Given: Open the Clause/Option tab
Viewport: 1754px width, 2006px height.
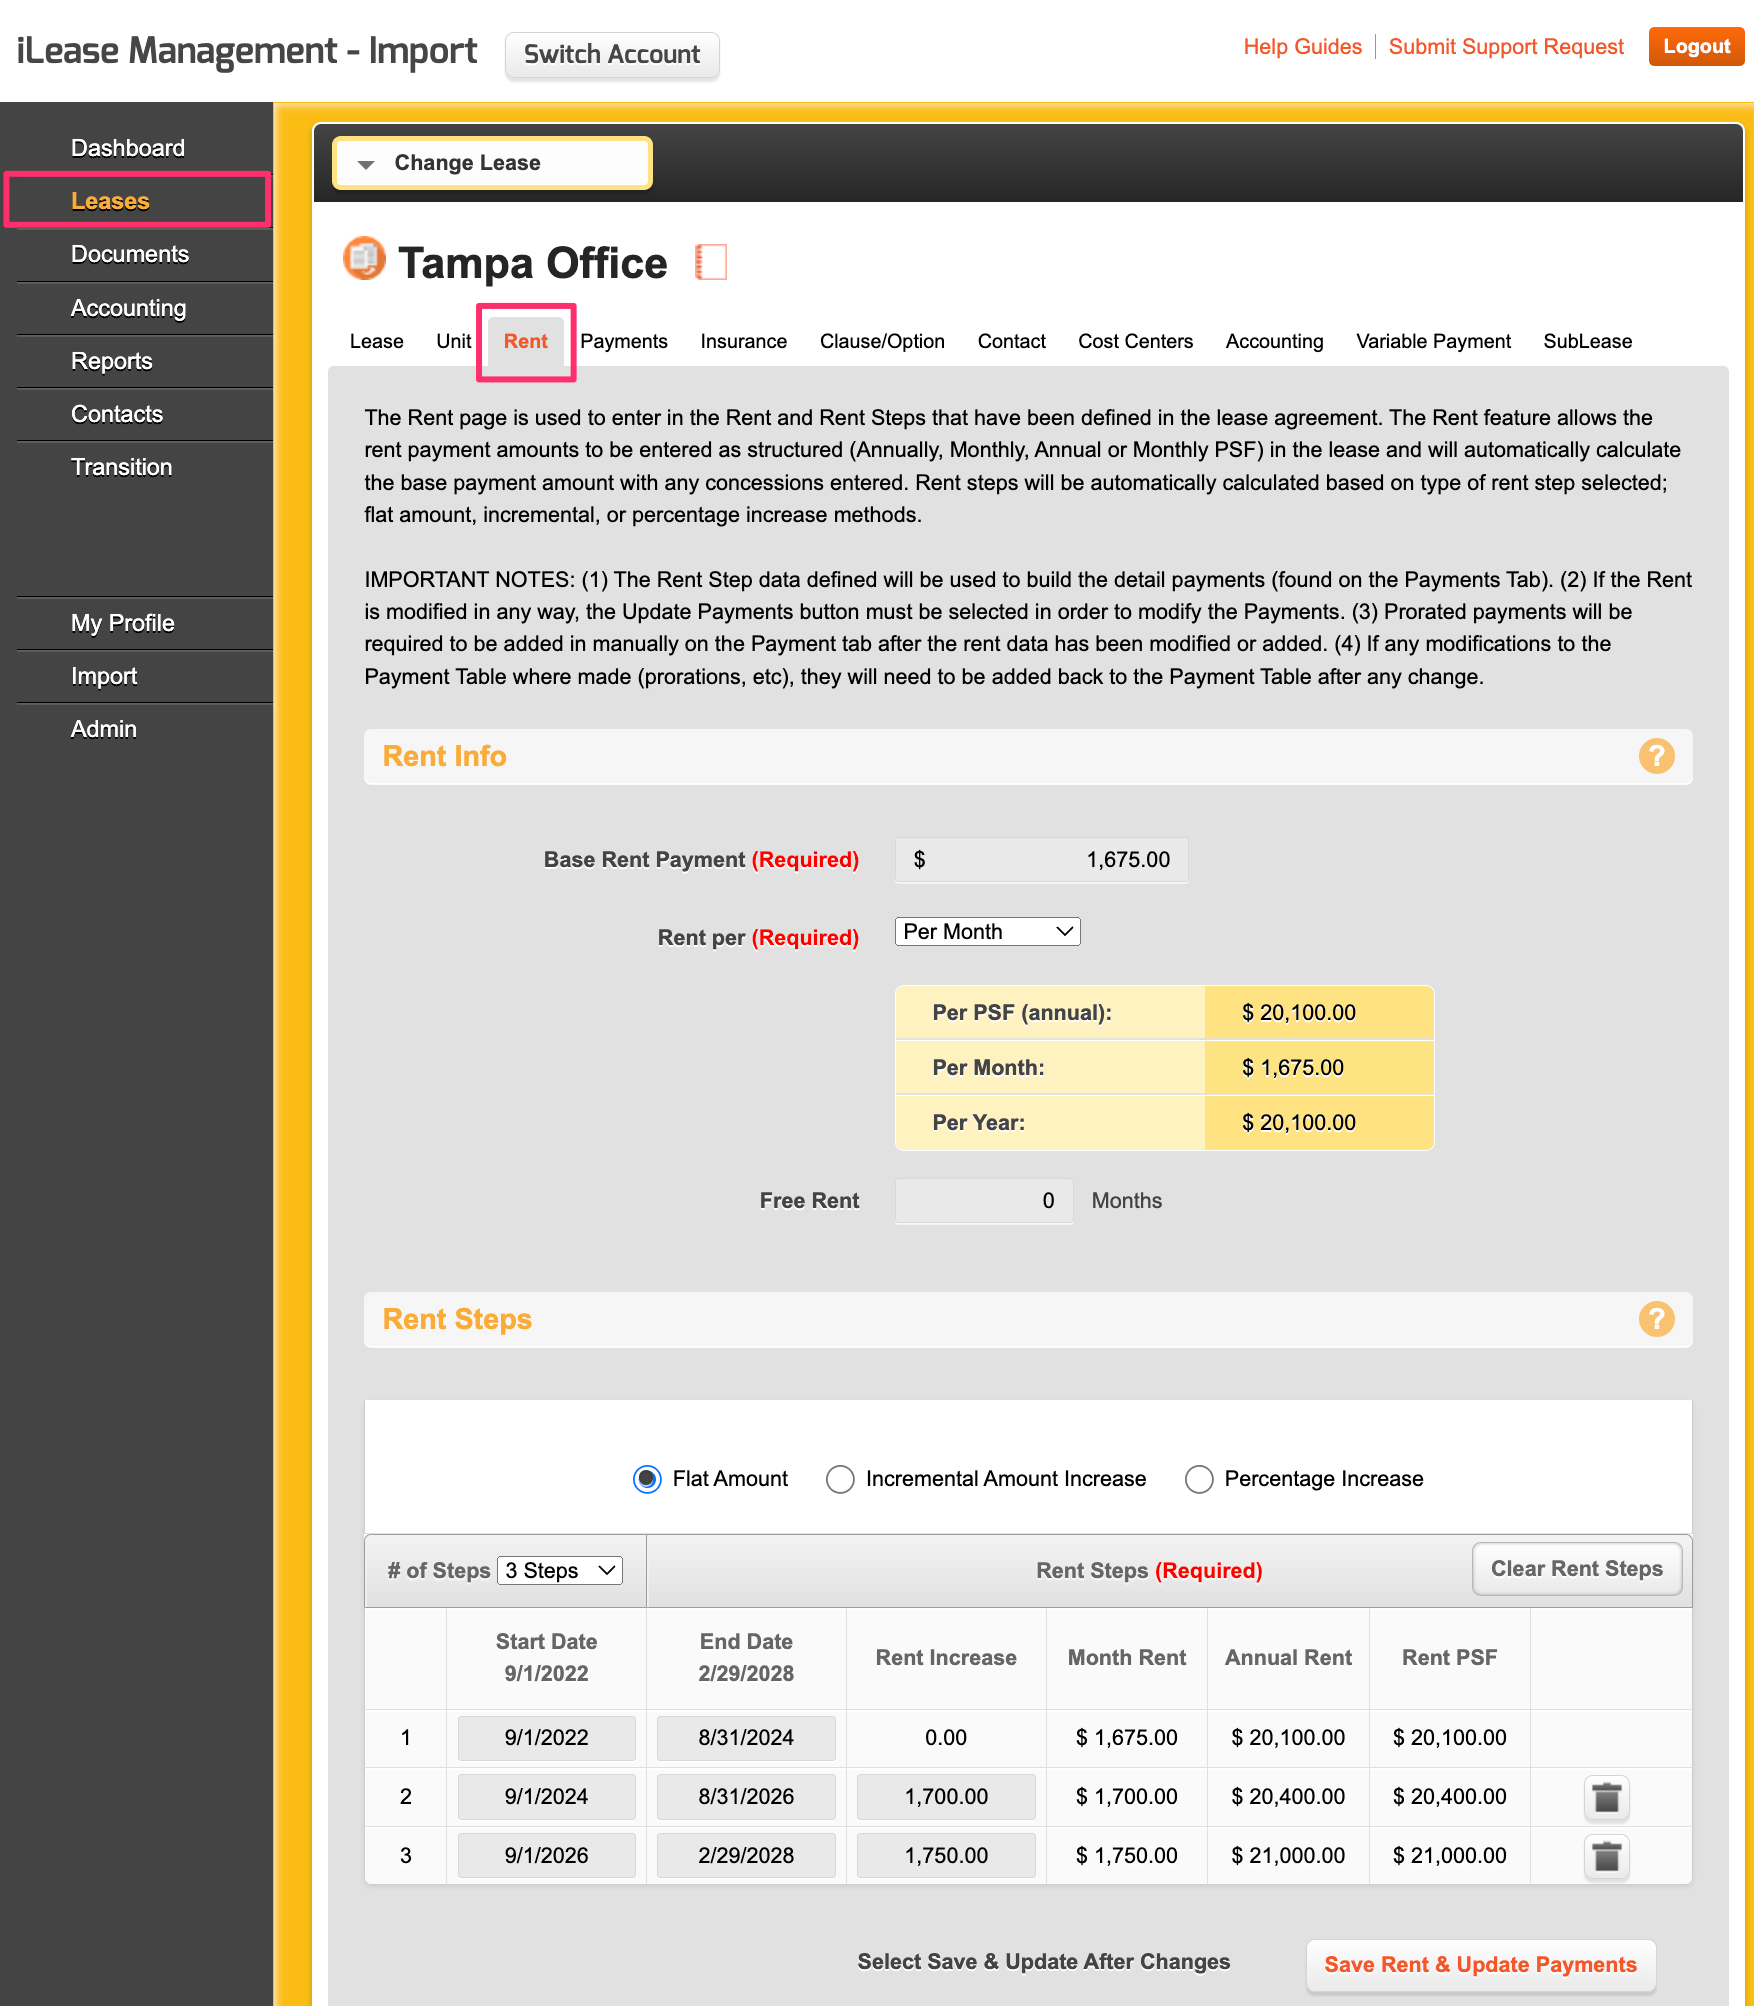Looking at the screenshot, I should [x=882, y=341].
